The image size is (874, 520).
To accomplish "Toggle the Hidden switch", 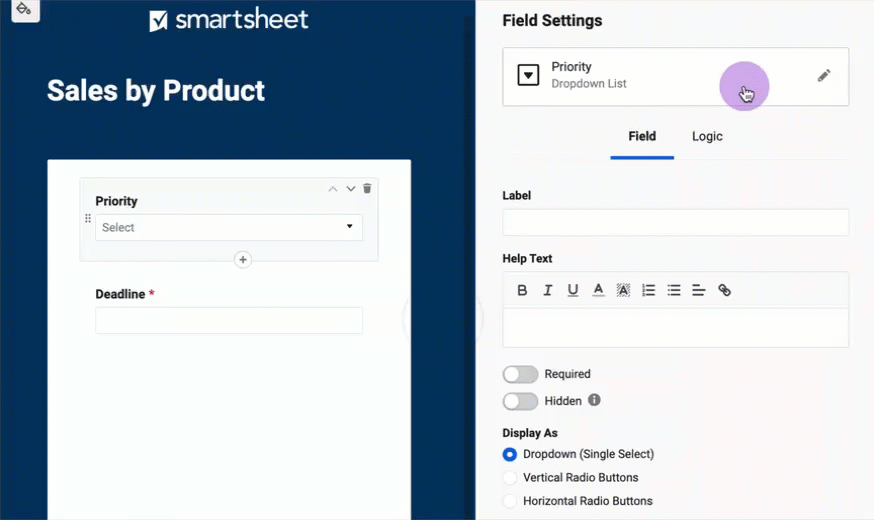I will [x=520, y=401].
